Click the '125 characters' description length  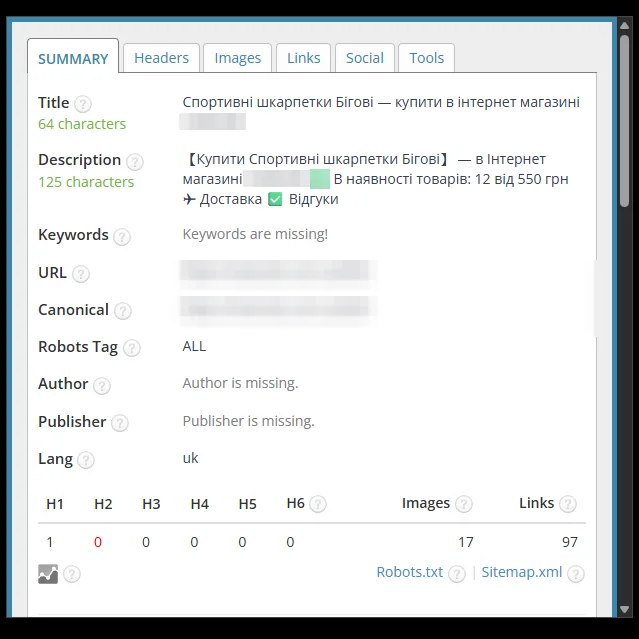click(86, 182)
